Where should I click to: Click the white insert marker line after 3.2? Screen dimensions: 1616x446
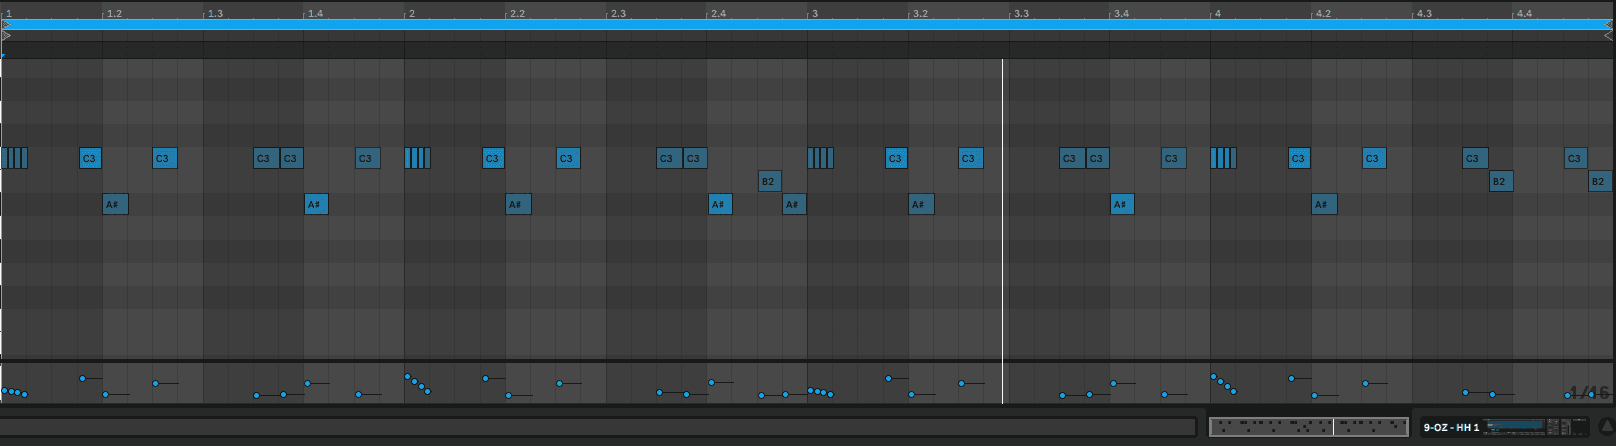pyautogui.click(x=1003, y=230)
